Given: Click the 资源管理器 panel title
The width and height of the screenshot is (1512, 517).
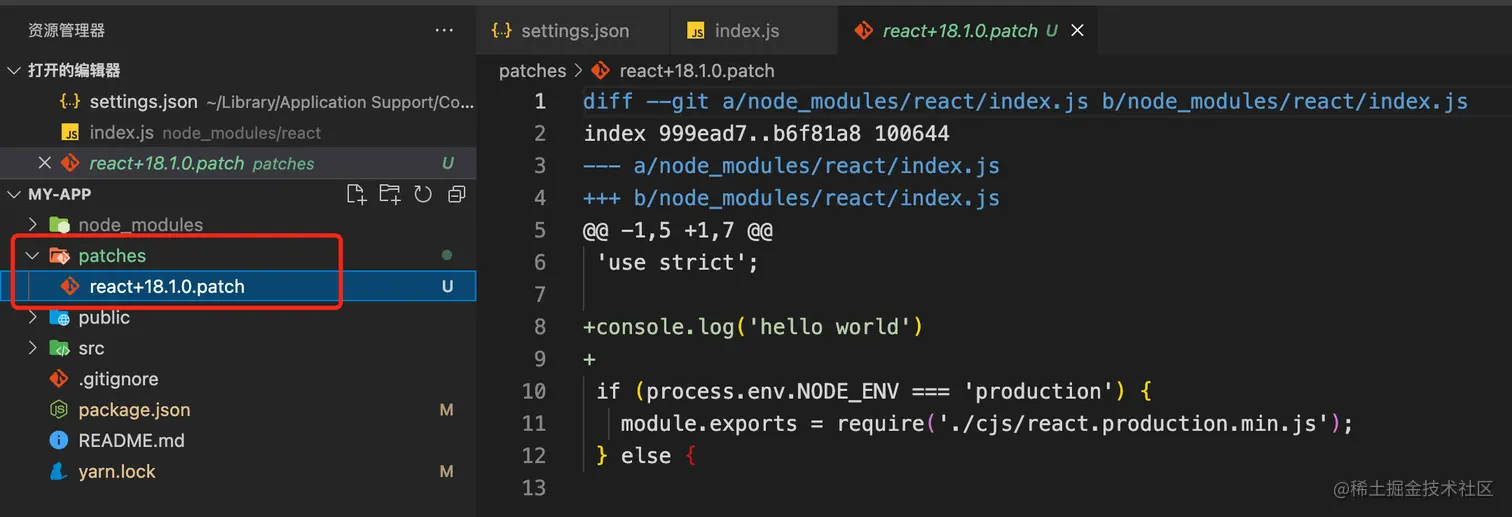Looking at the screenshot, I should (x=66, y=31).
